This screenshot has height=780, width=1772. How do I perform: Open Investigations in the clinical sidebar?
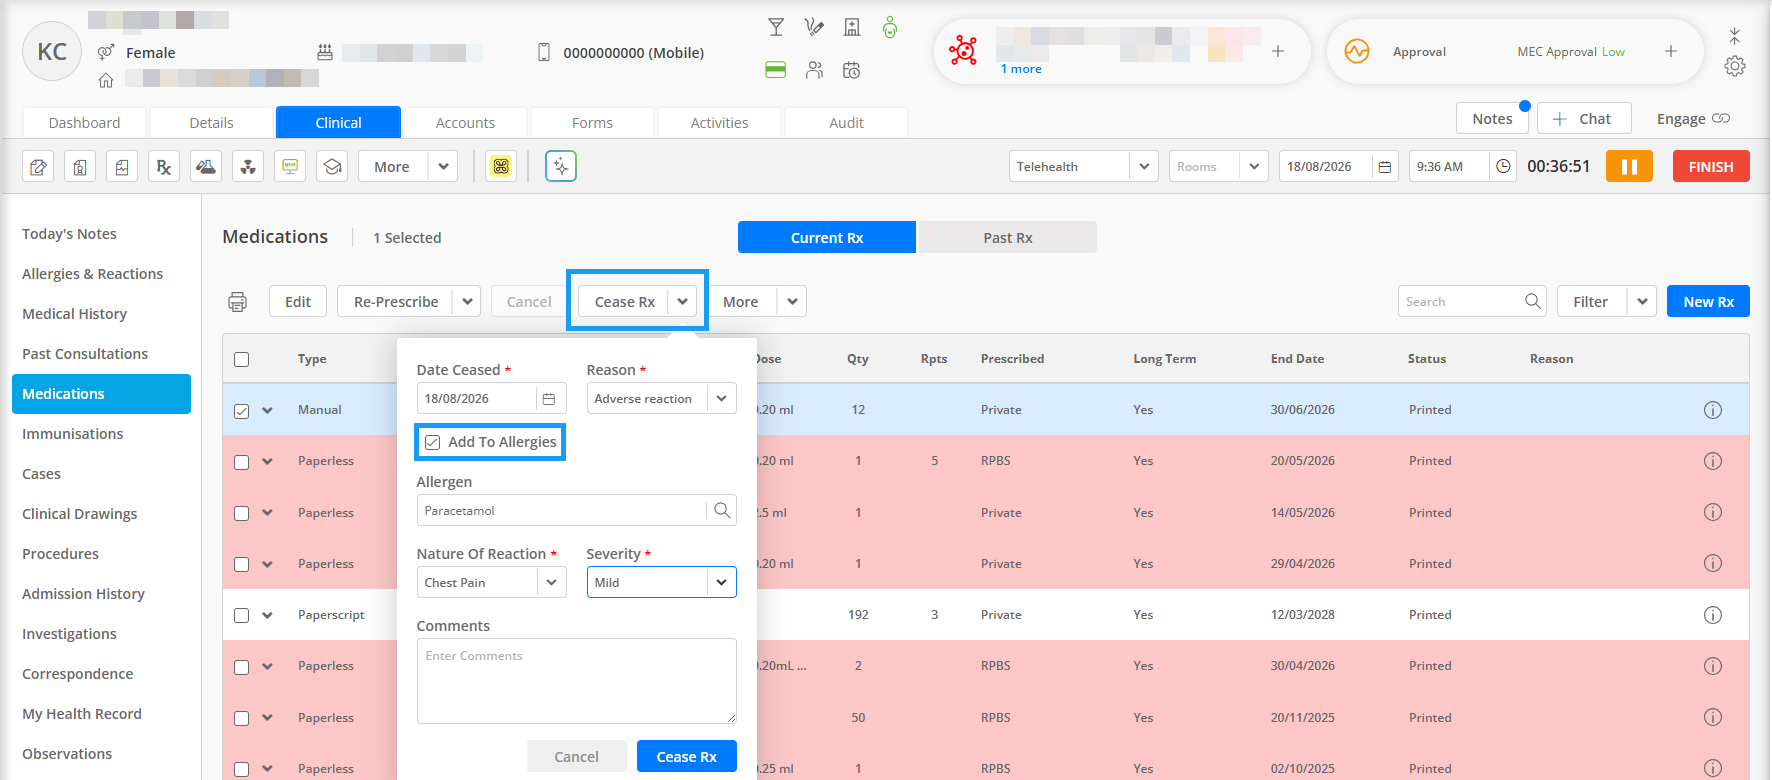coord(69,634)
